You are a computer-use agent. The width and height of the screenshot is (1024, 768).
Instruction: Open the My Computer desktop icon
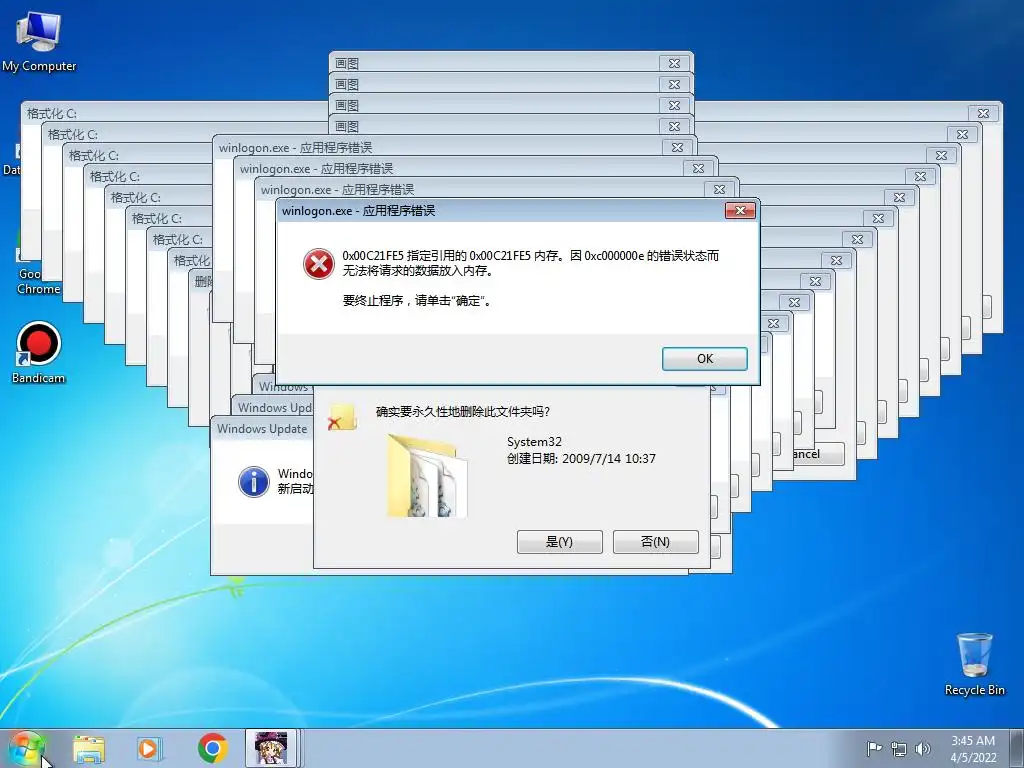tap(39, 40)
